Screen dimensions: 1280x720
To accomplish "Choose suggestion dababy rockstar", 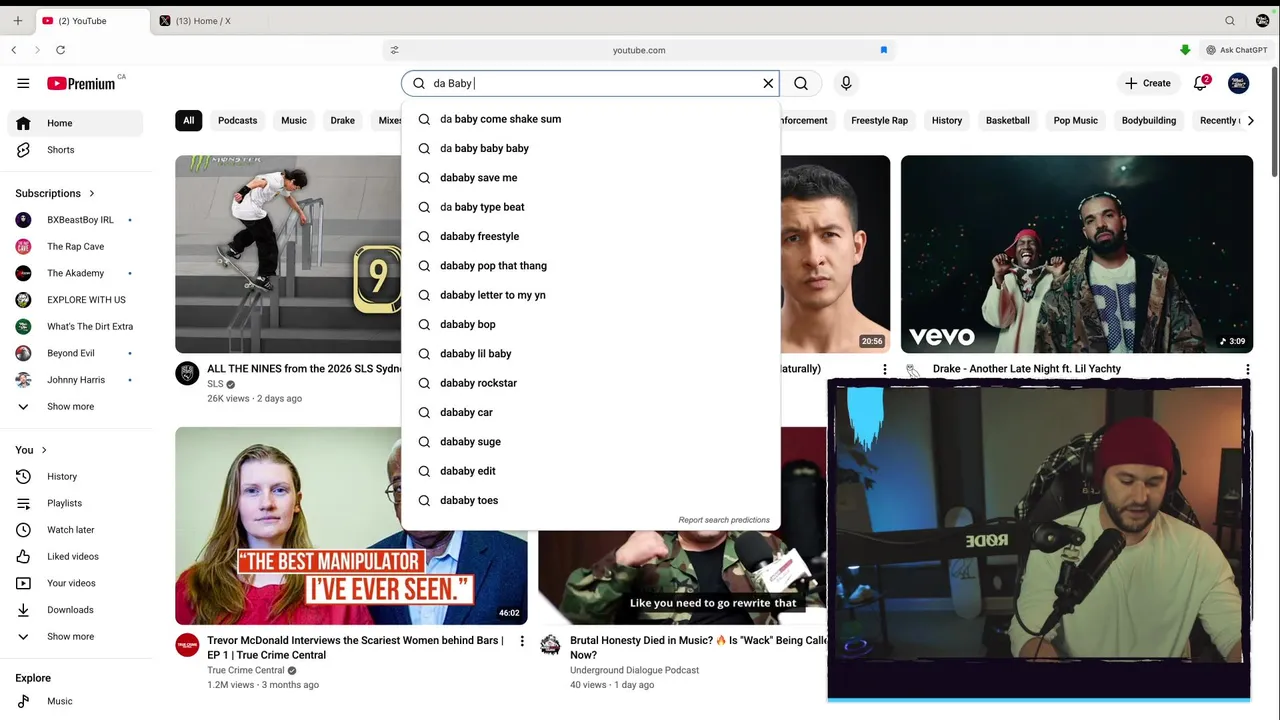I will [590, 383].
